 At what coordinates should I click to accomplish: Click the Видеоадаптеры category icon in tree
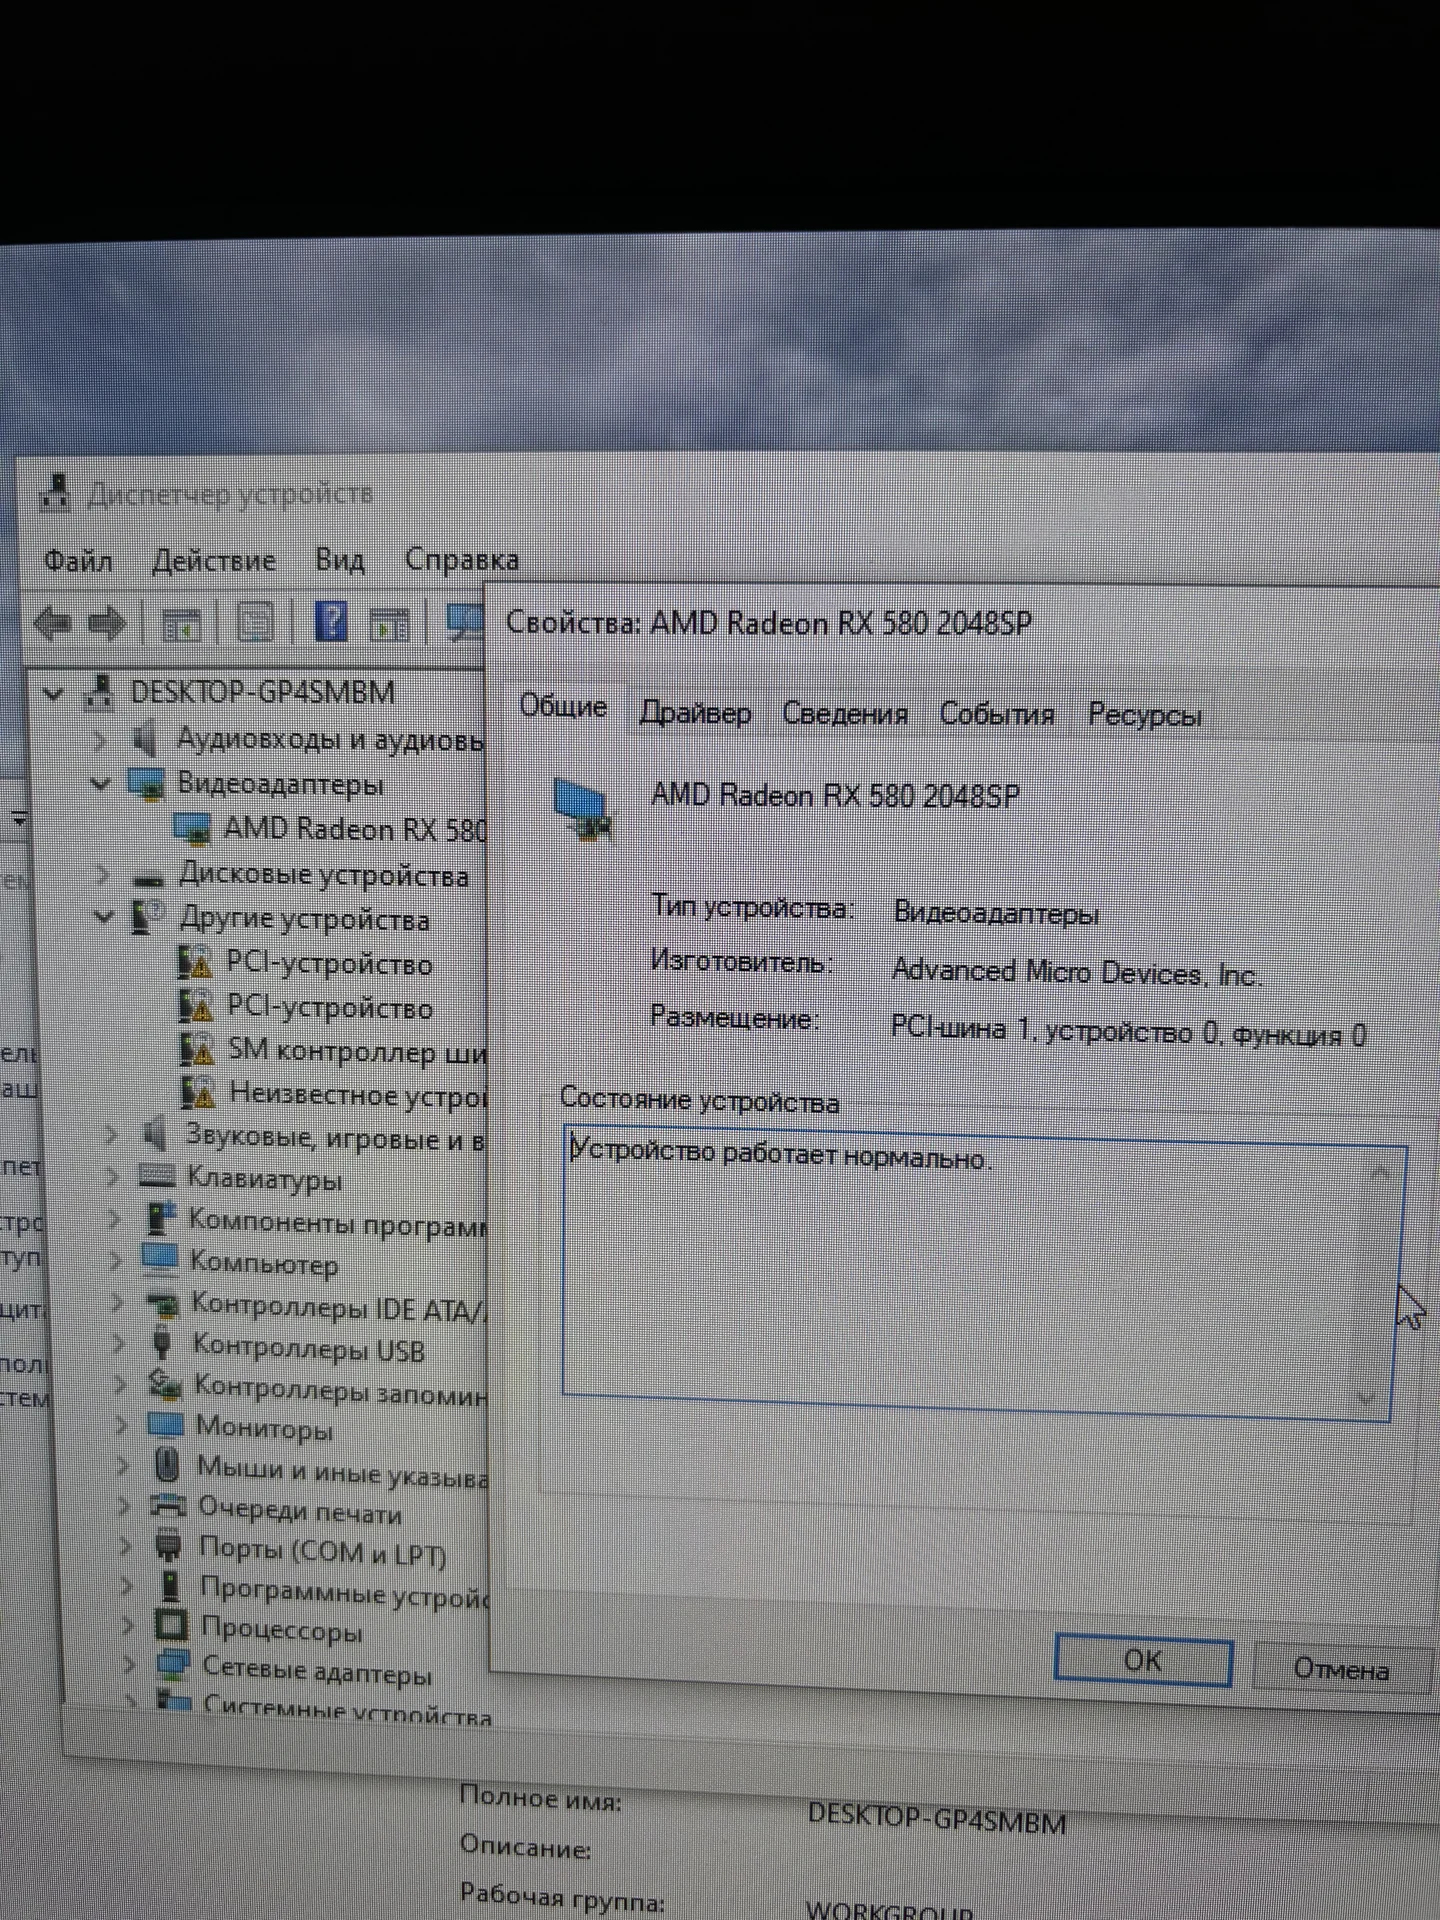tap(146, 784)
